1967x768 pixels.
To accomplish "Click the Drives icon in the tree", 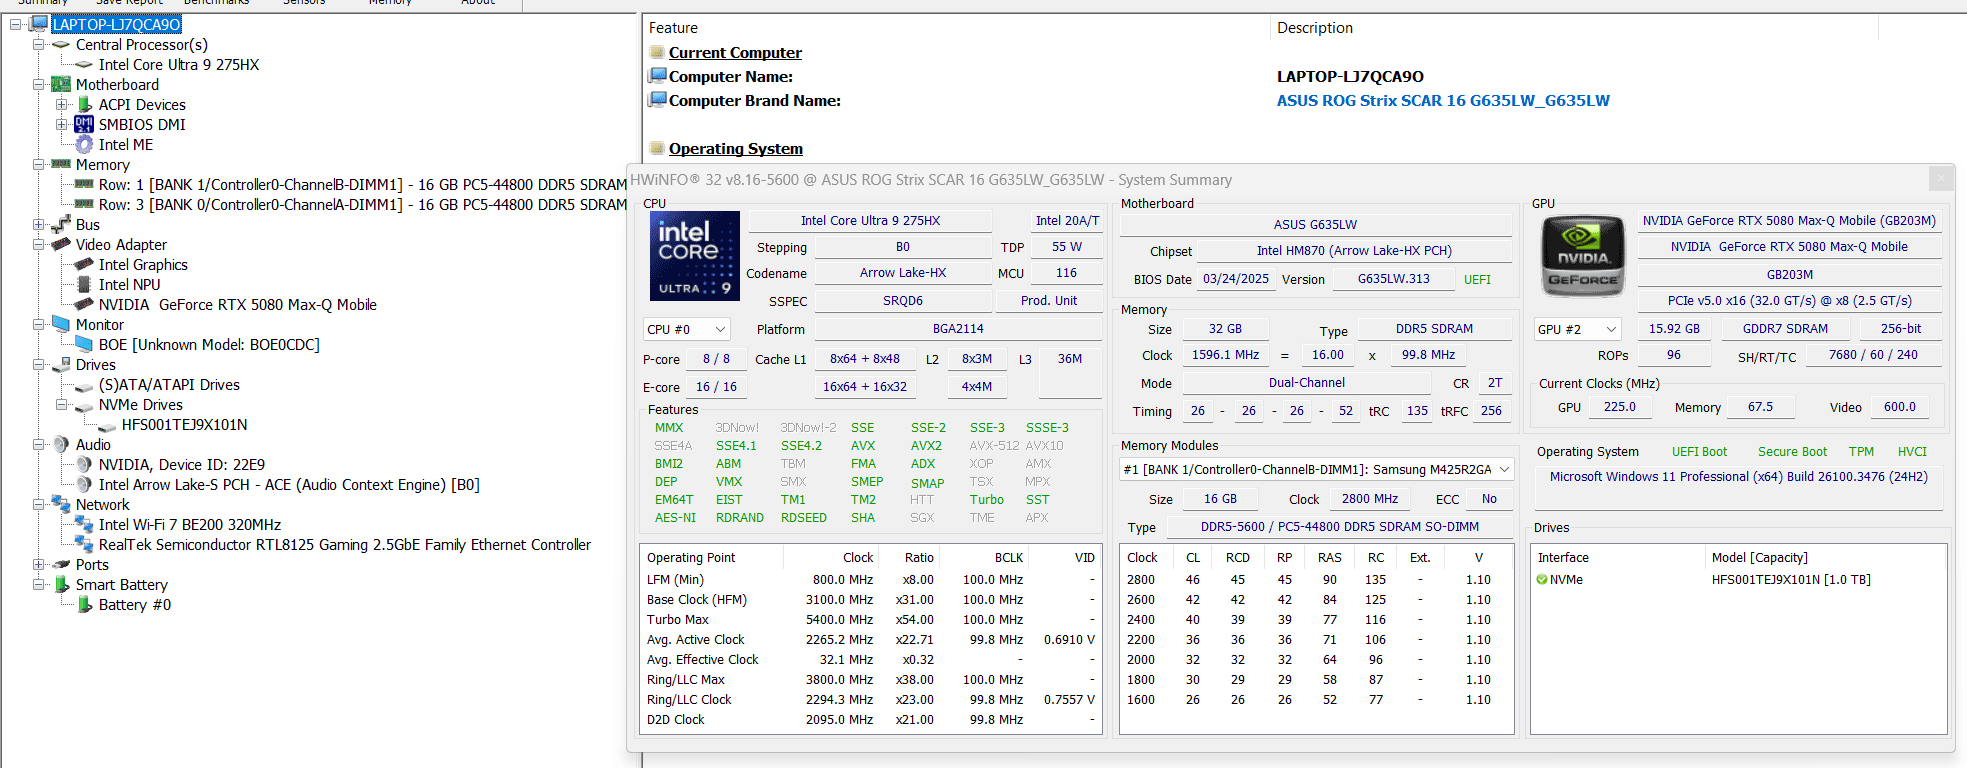I will pyautogui.click(x=61, y=365).
